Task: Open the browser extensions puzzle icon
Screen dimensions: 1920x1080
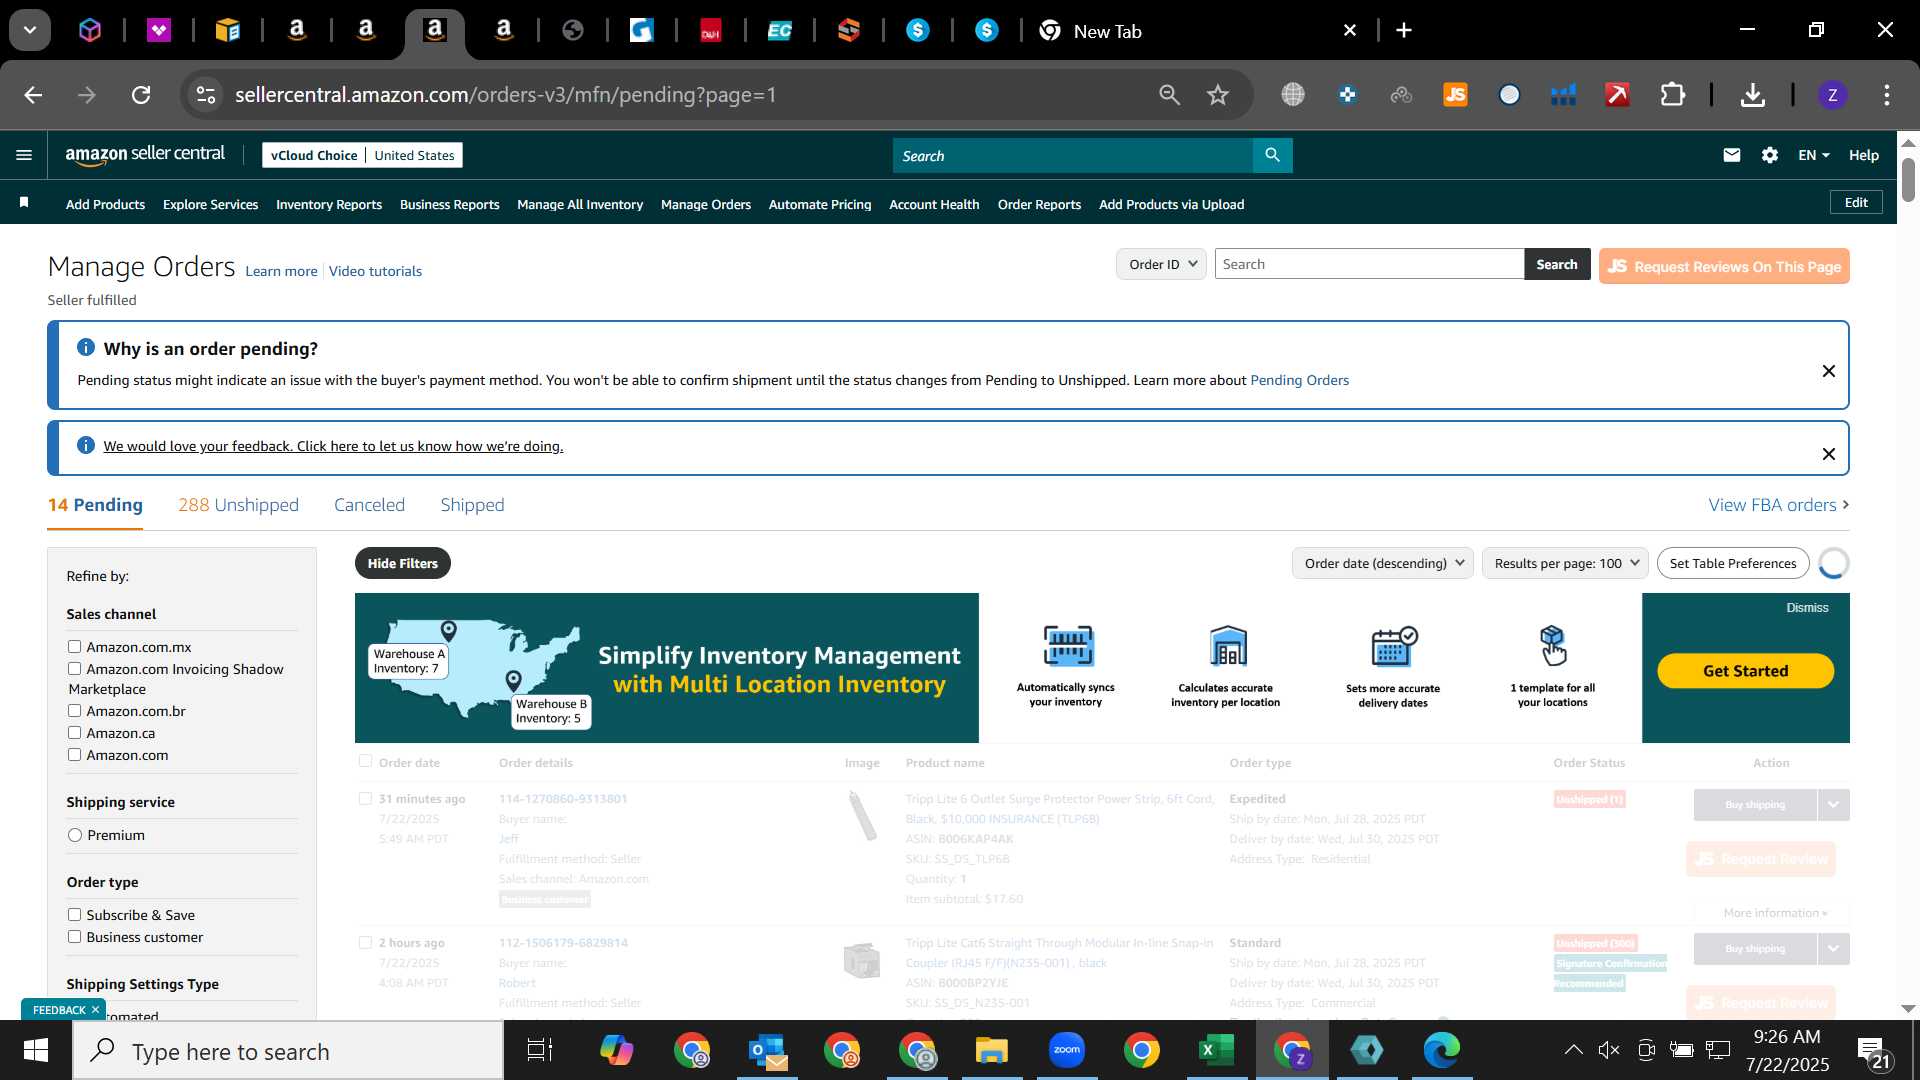Action: pyautogui.click(x=1672, y=95)
